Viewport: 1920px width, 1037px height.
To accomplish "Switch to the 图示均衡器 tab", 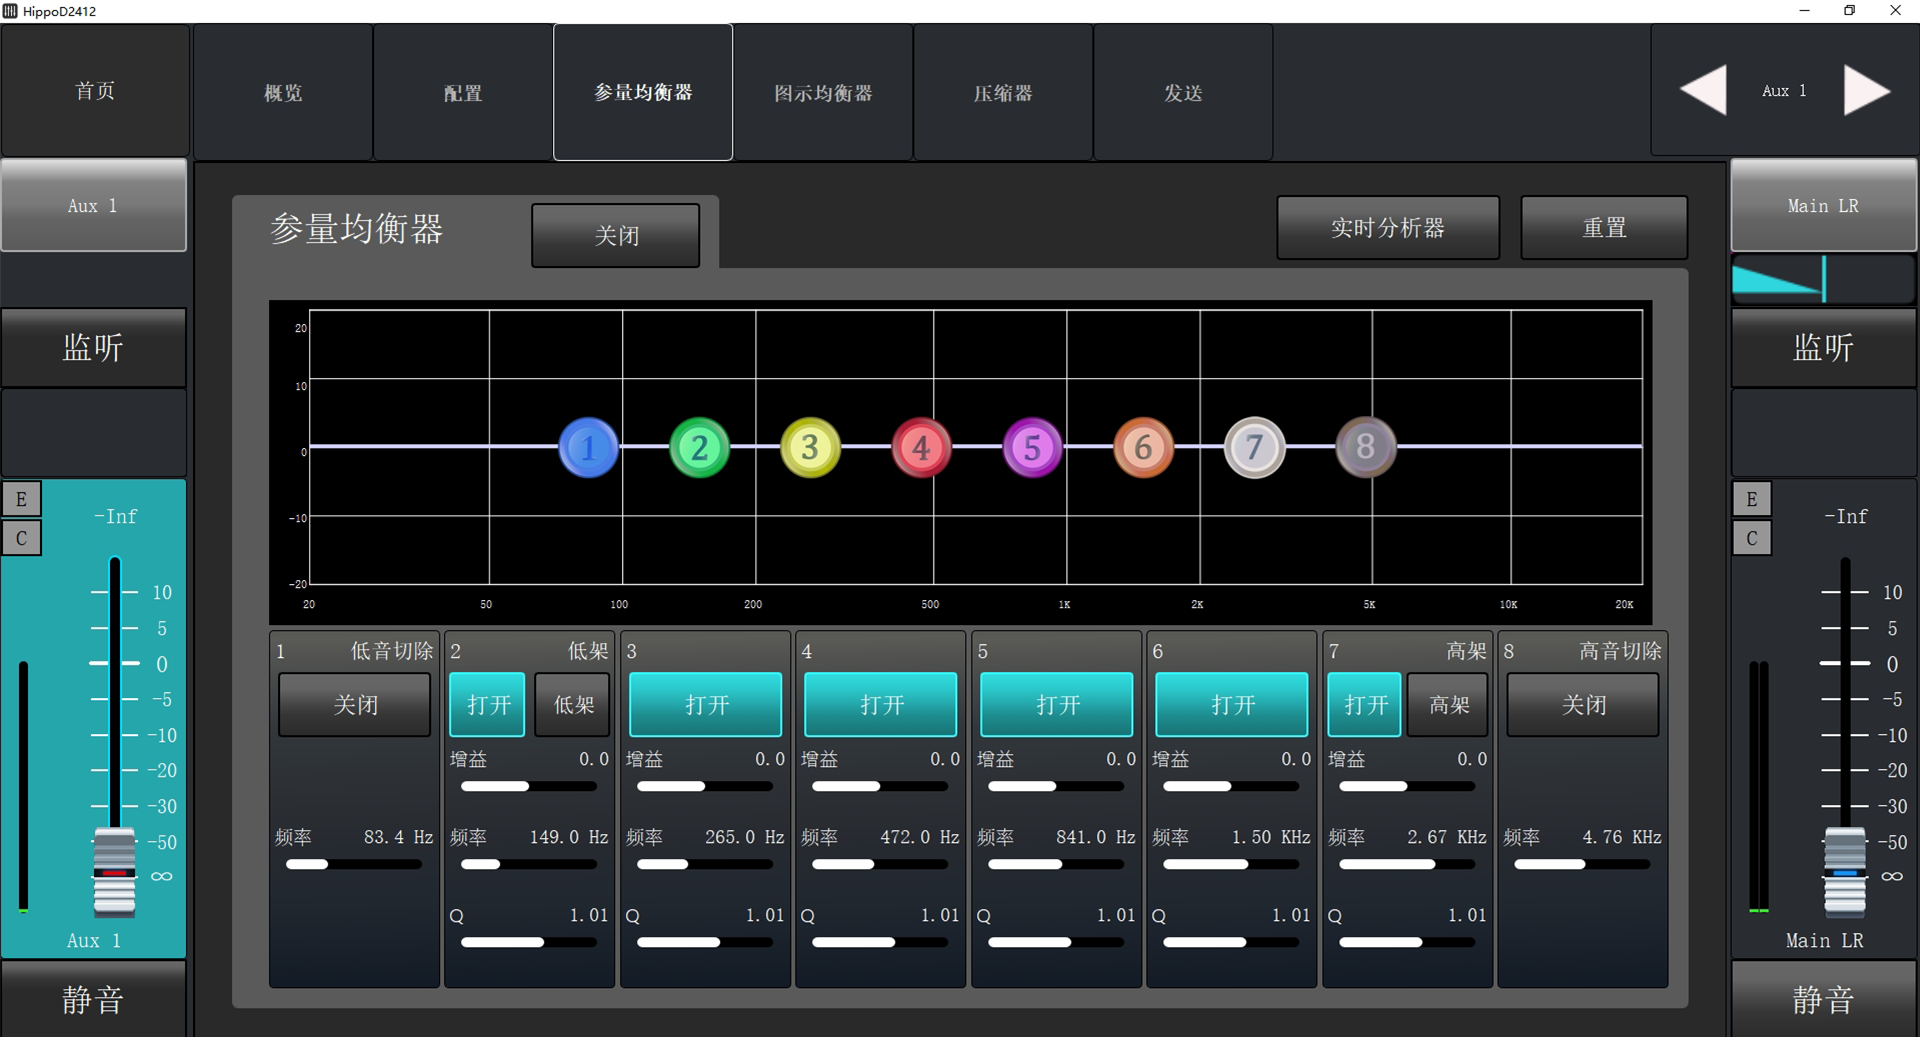I will [x=823, y=92].
